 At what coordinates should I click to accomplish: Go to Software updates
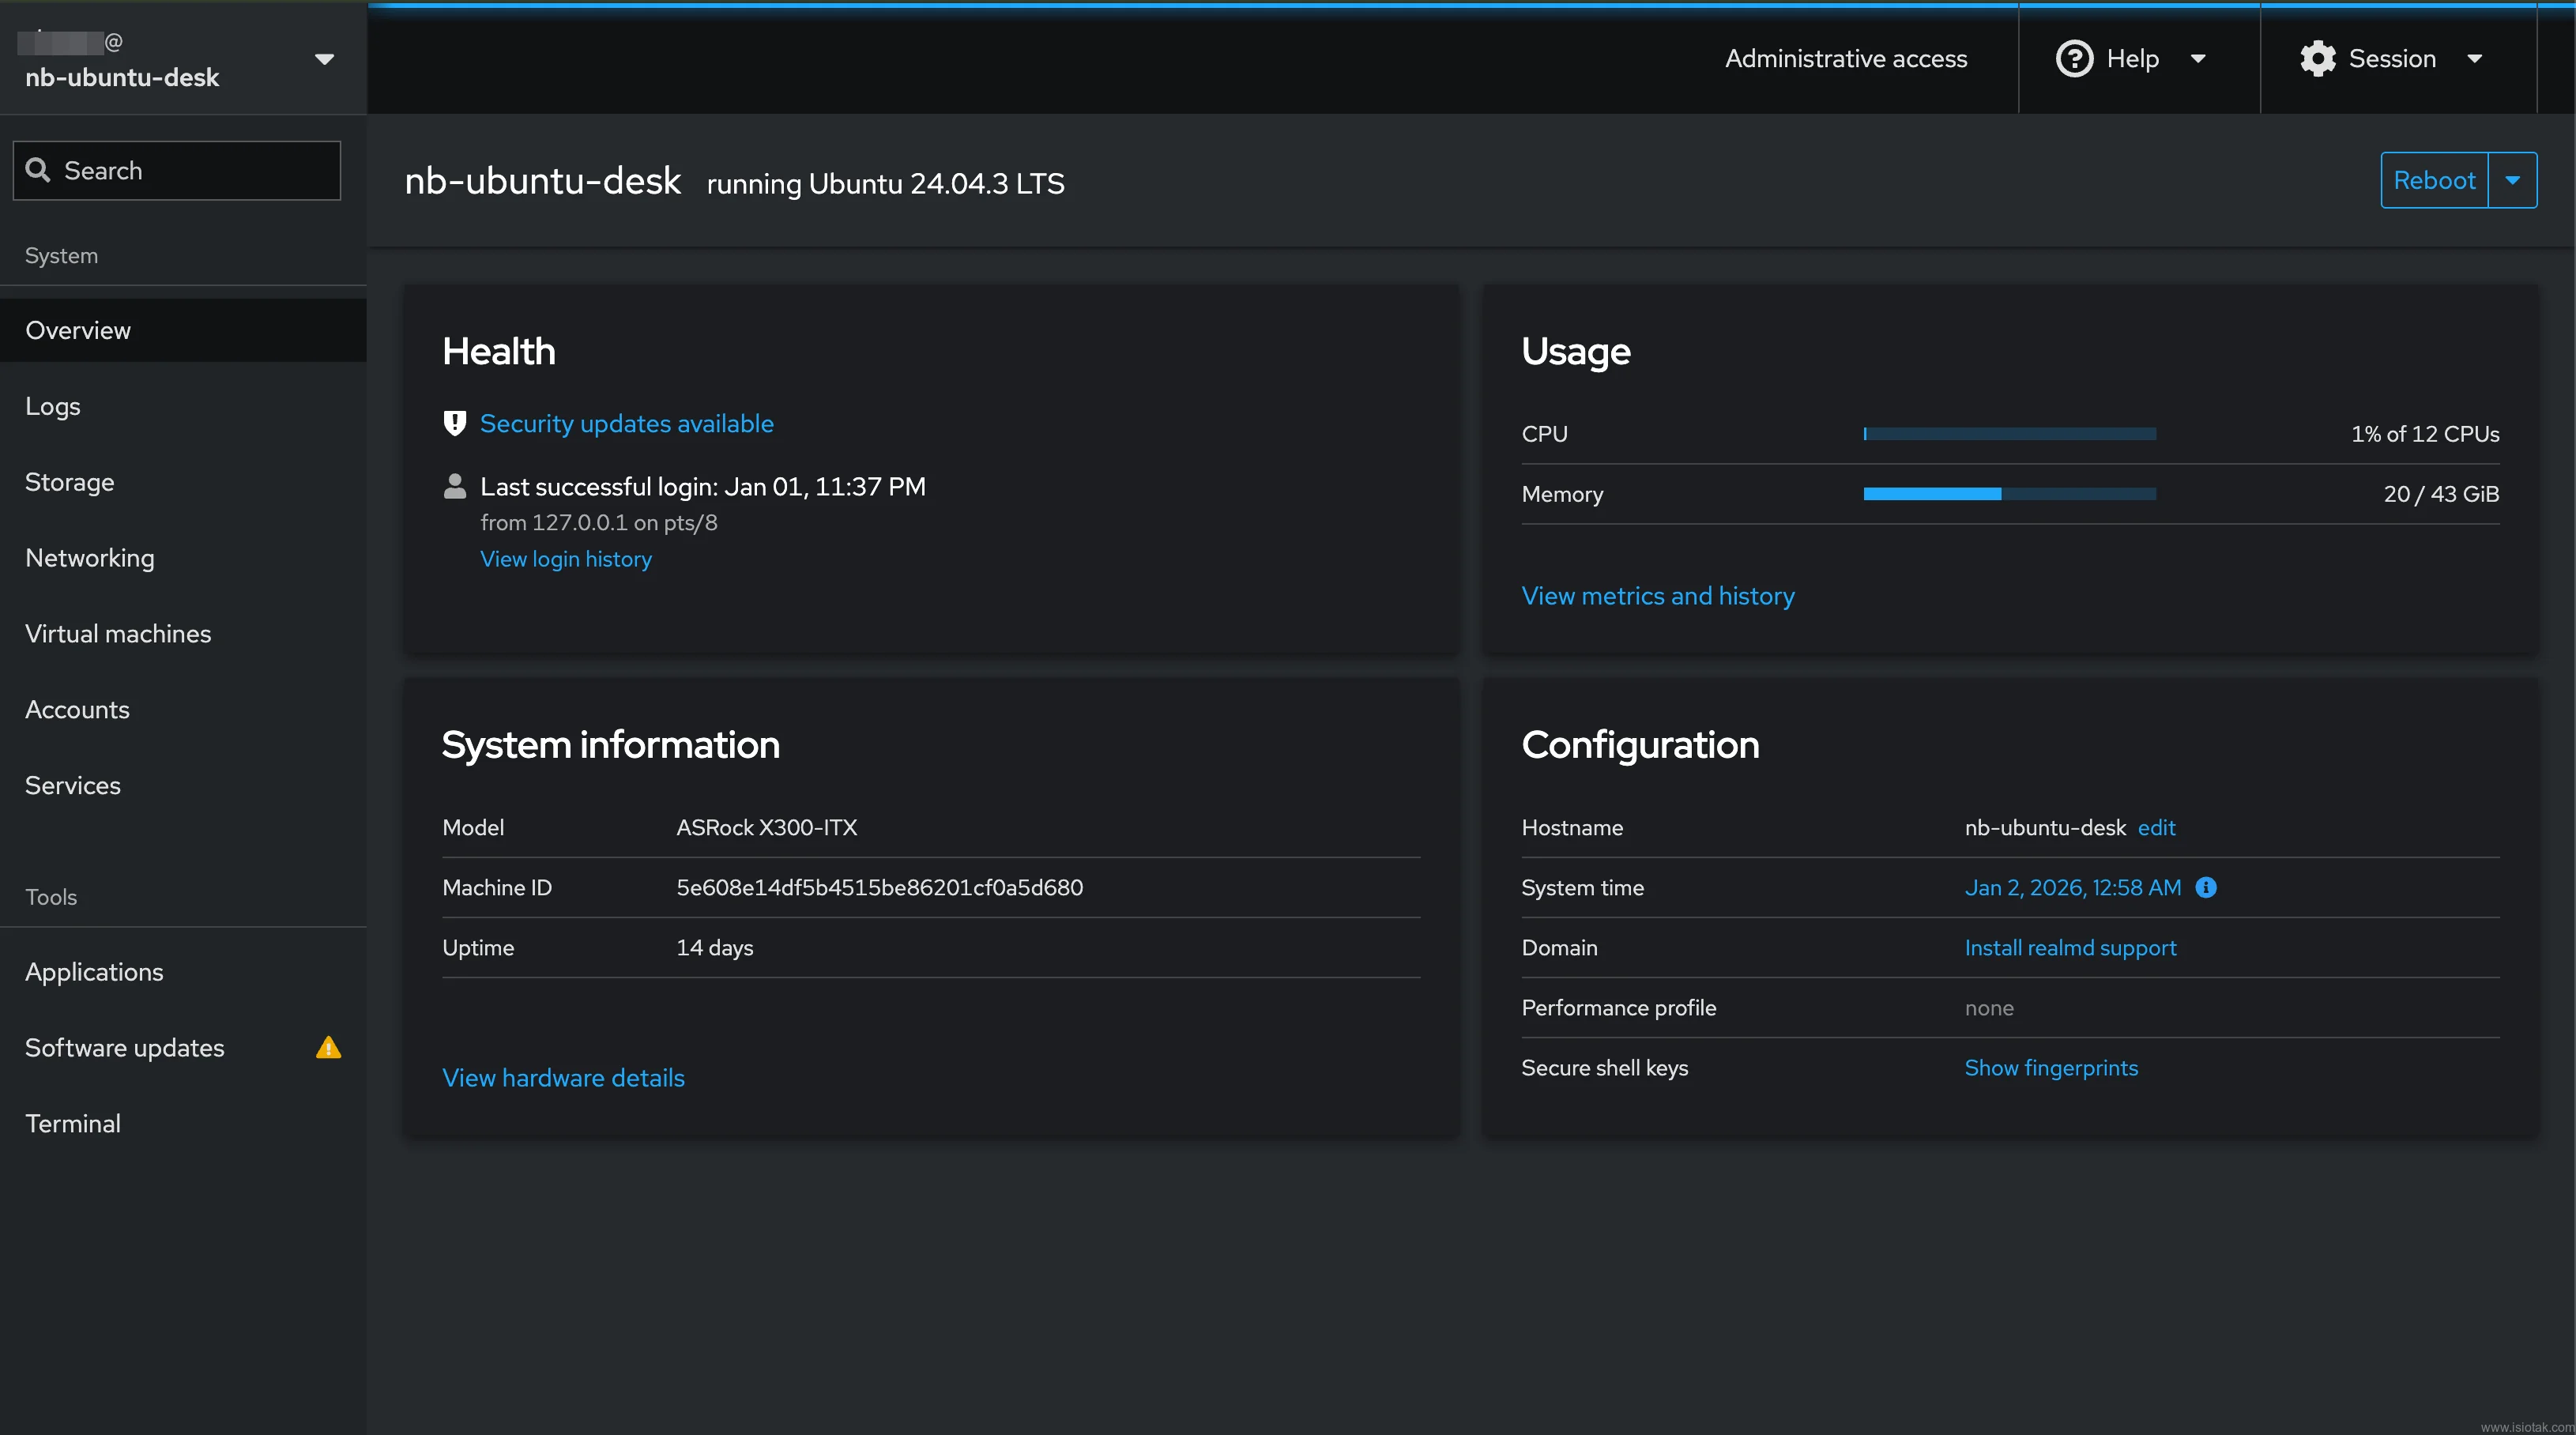183,1048
